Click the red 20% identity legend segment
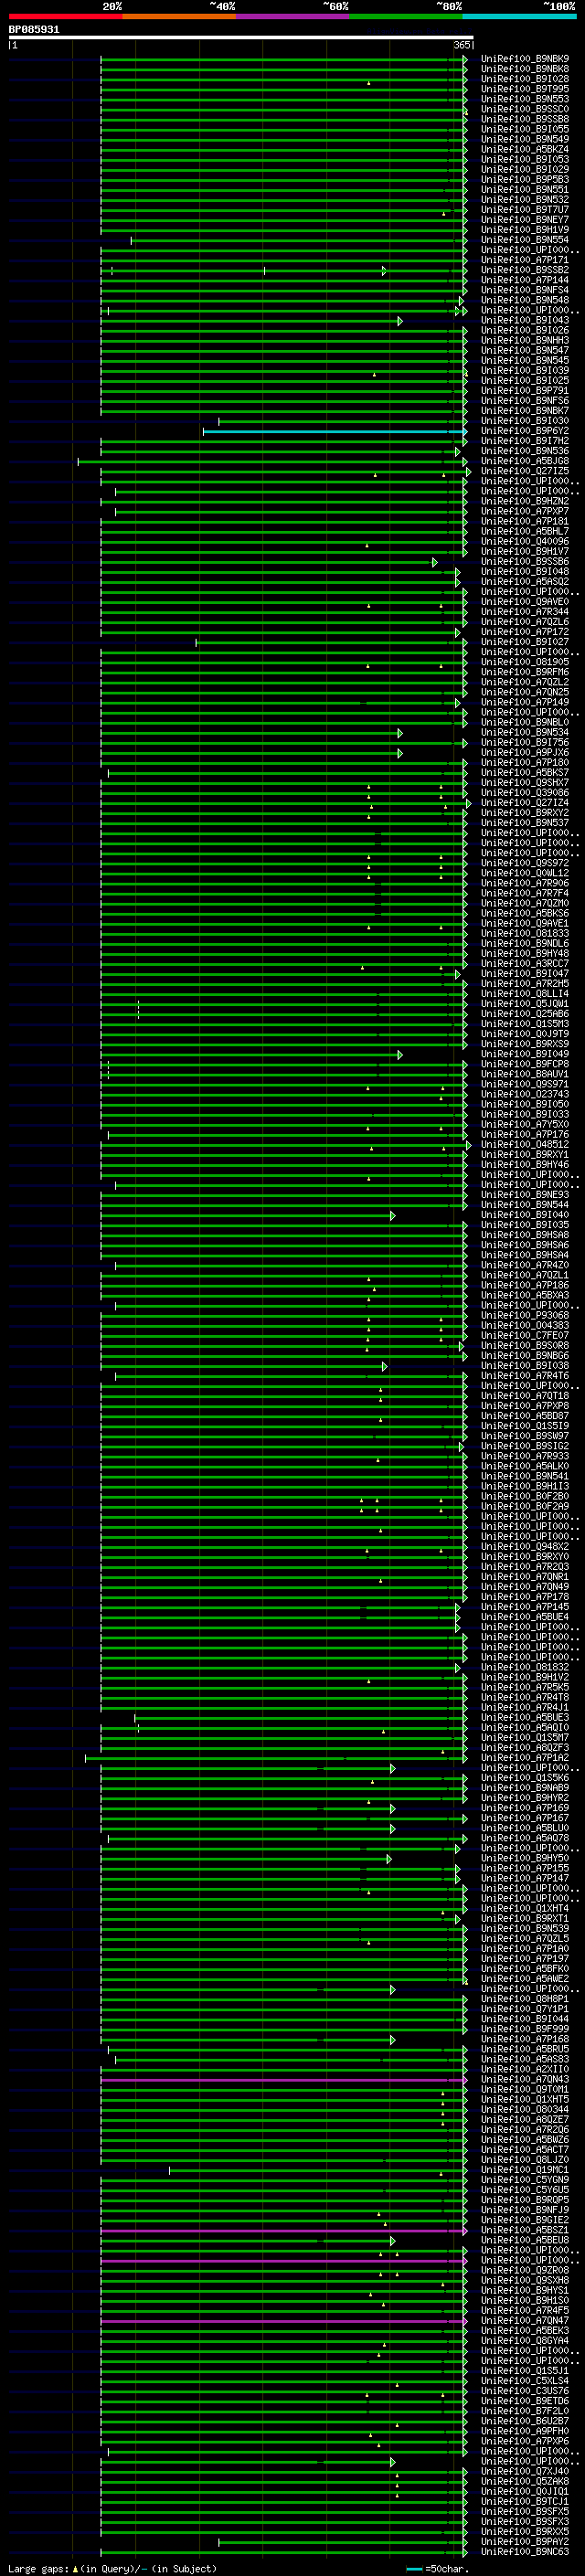 tap(65, 16)
